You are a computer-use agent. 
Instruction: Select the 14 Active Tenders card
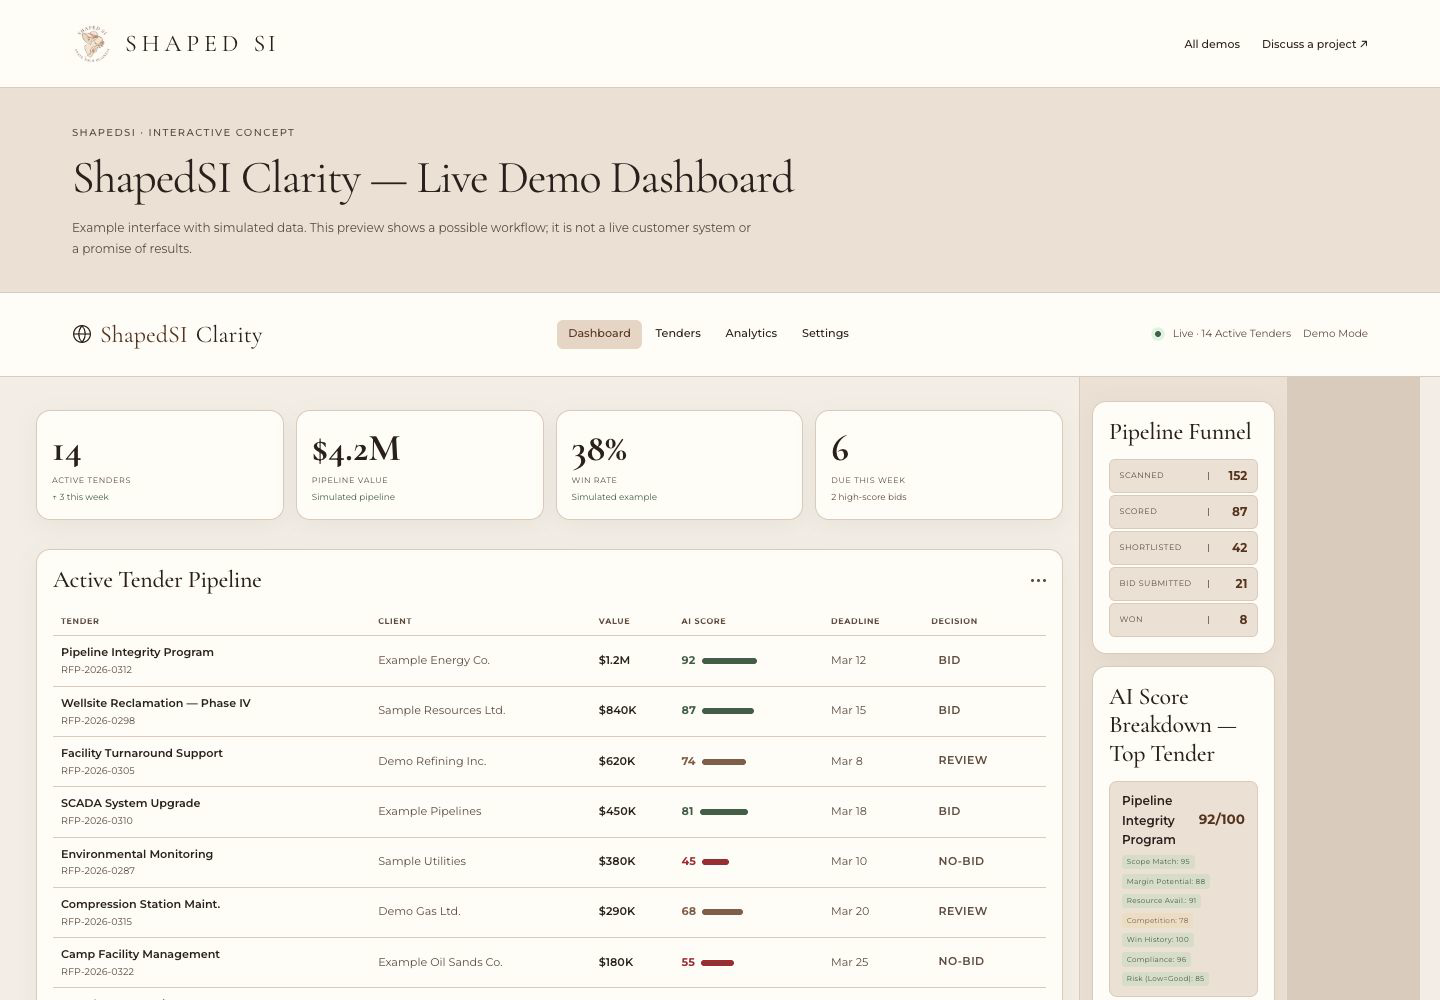(x=160, y=465)
